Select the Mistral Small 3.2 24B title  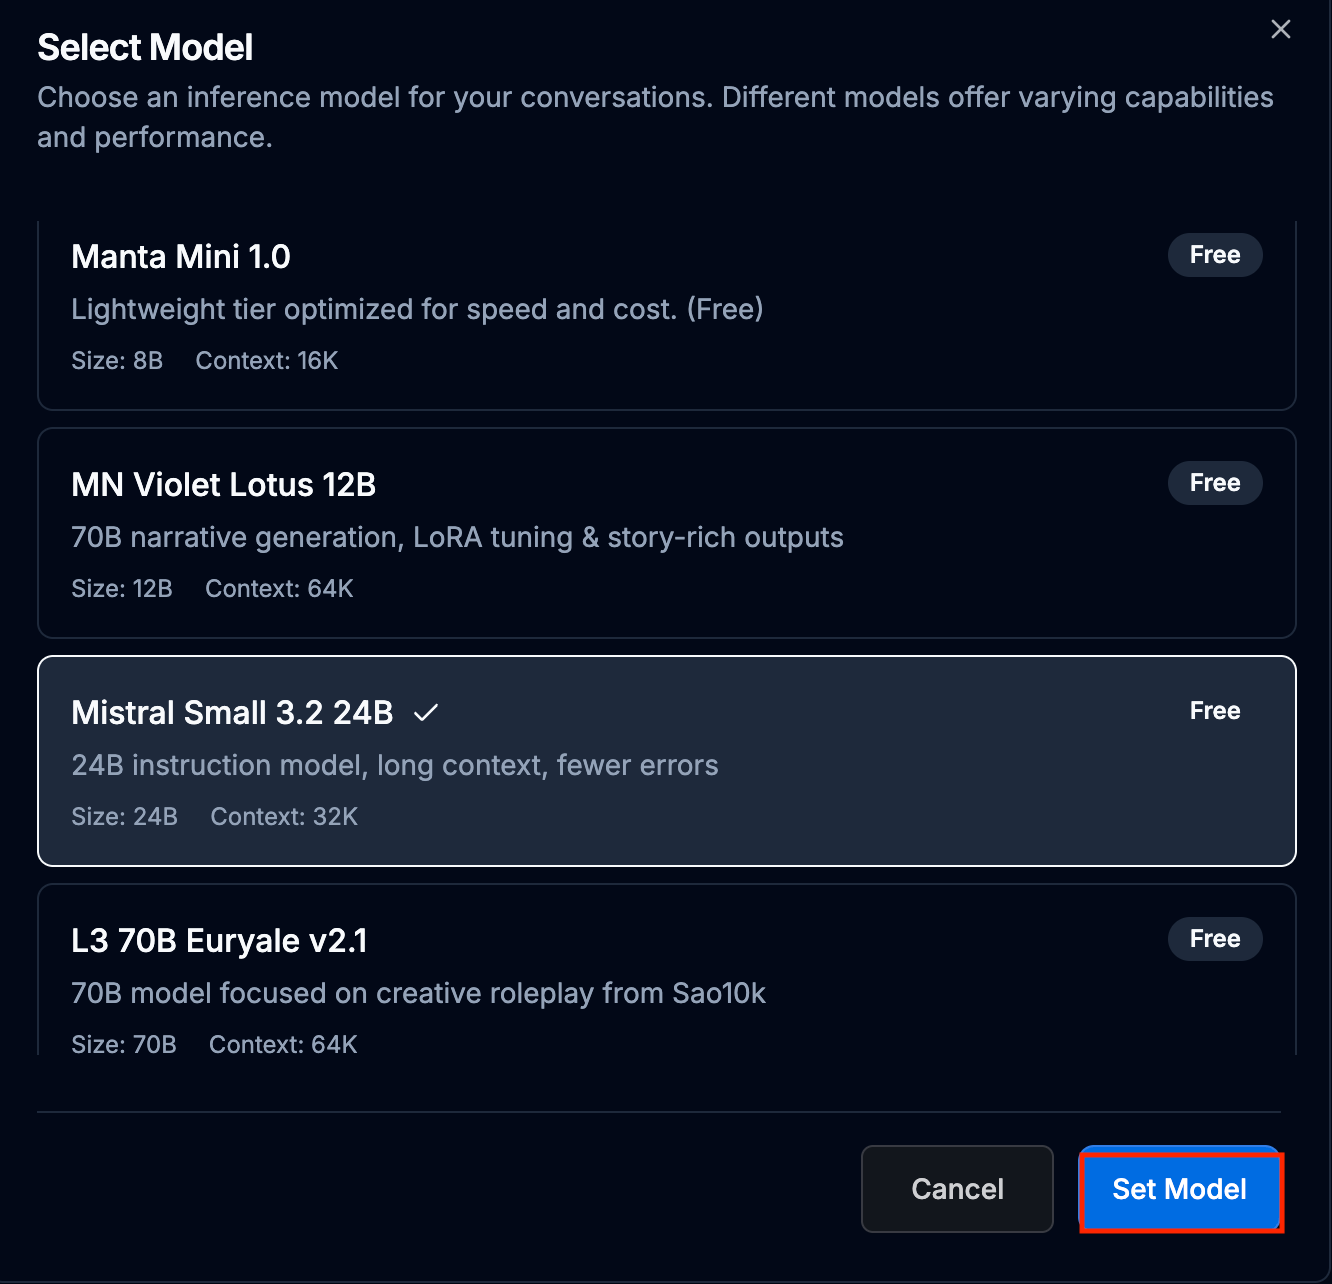(x=232, y=713)
